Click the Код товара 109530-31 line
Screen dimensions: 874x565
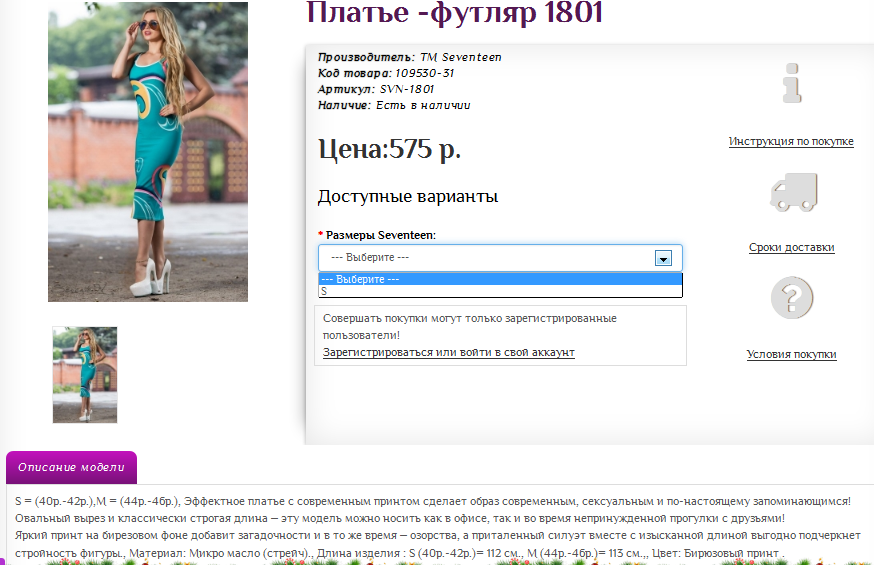click(x=386, y=73)
